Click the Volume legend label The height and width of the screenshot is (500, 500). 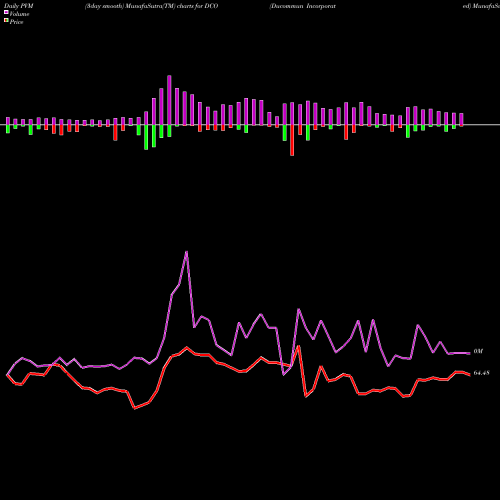click(19, 14)
